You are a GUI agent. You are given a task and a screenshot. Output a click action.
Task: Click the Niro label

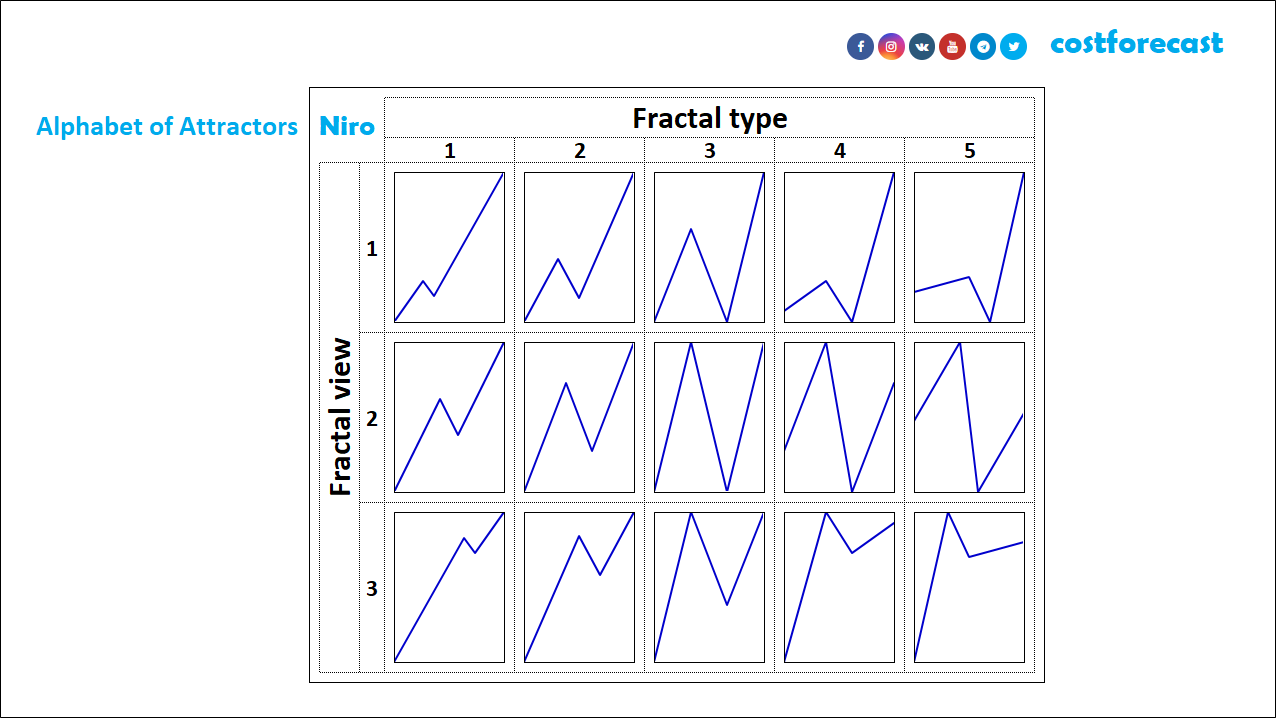coord(347,127)
